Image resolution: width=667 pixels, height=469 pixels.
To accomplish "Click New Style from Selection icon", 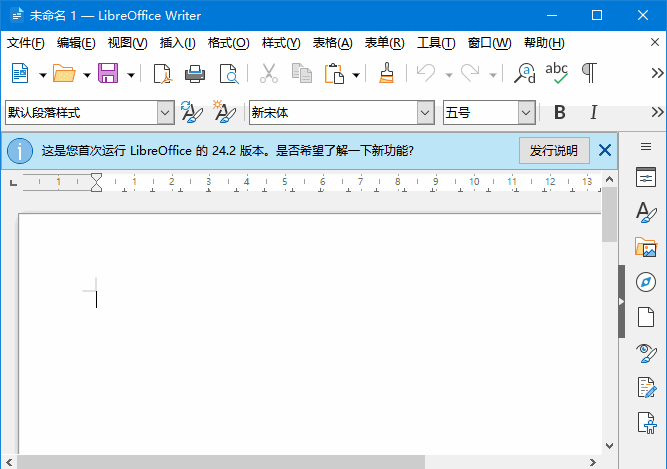I will pyautogui.click(x=224, y=112).
